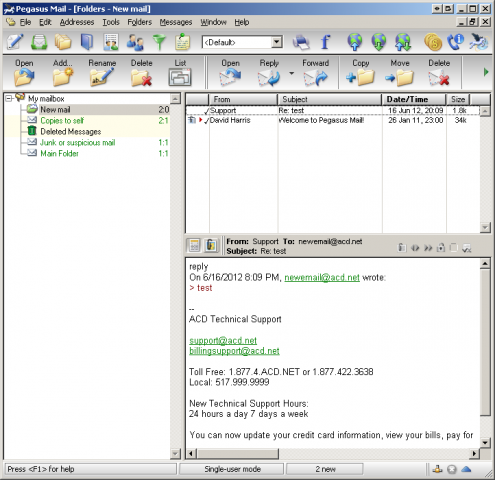Expand the Reply options arrow
The image size is (495, 480).
point(291,73)
